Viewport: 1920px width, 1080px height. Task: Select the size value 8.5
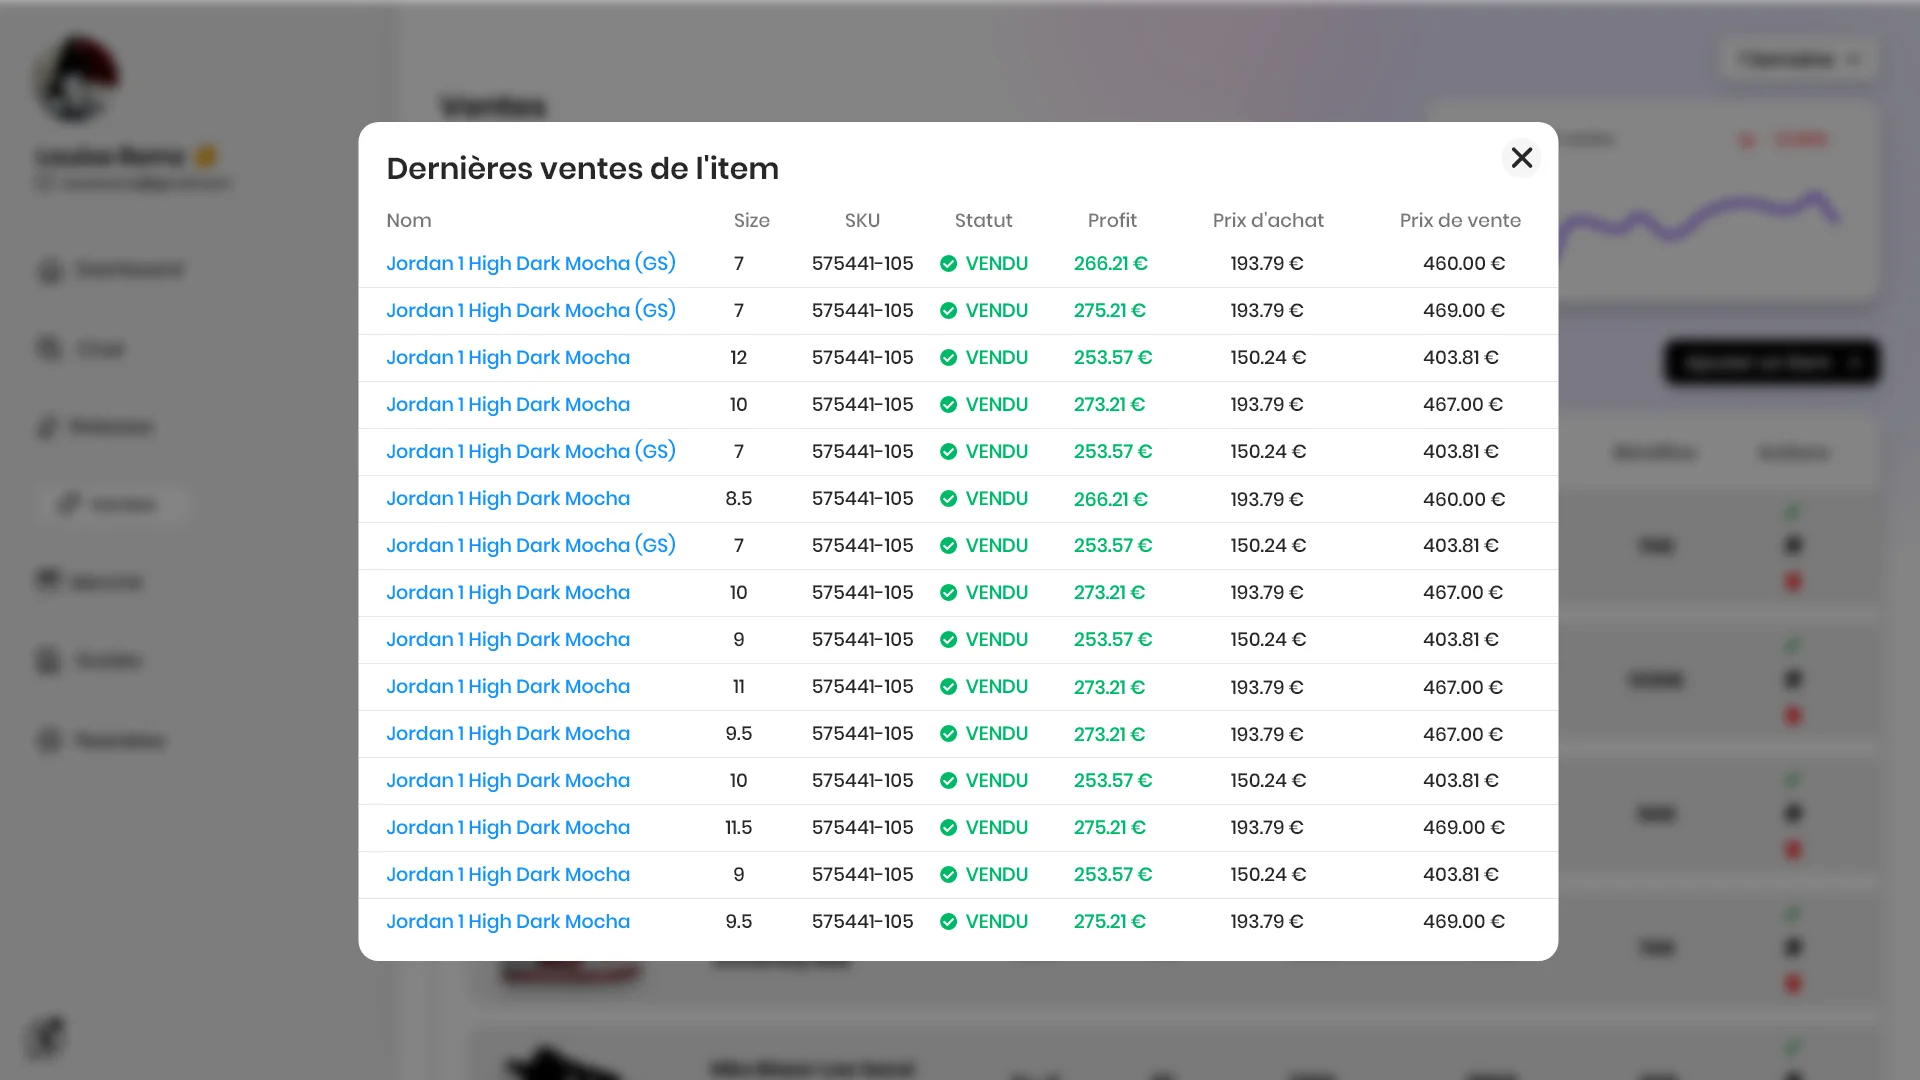[x=738, y=499]
